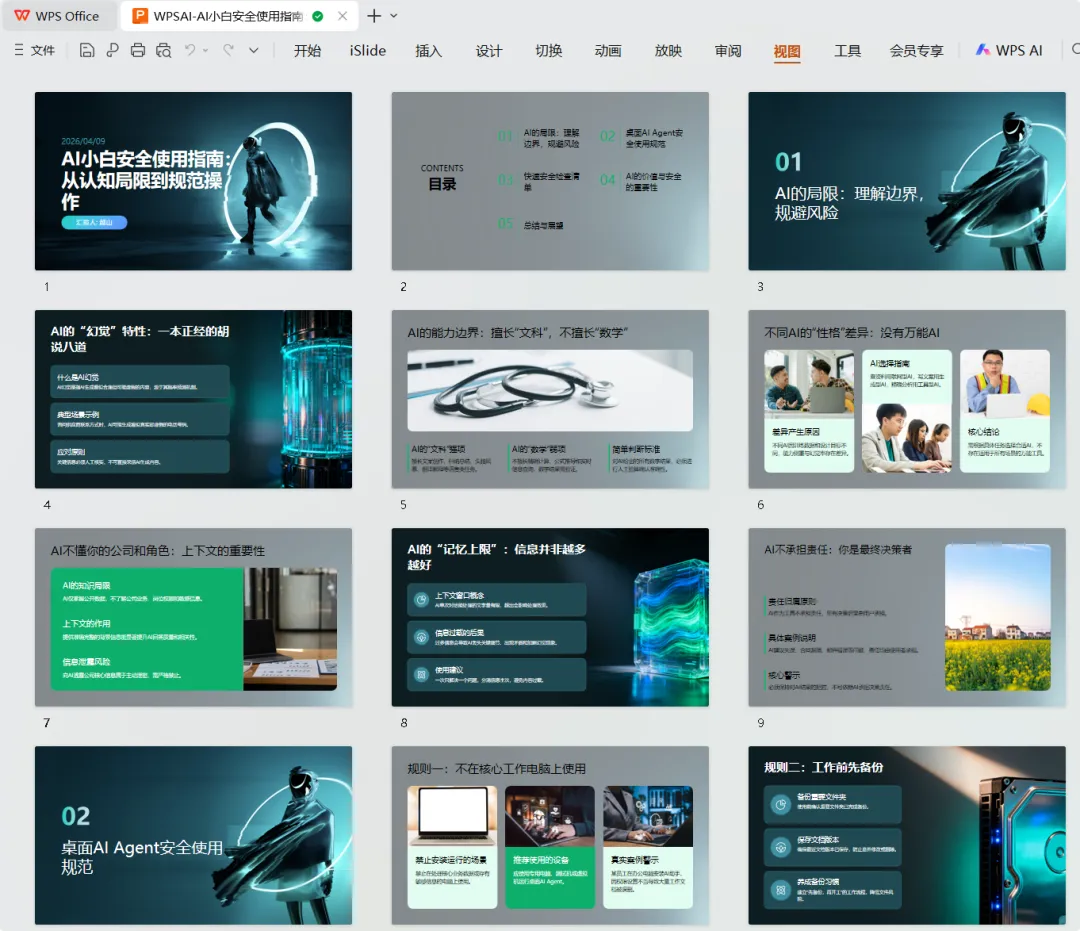Click the new tab plus icon

pos(374,16)
